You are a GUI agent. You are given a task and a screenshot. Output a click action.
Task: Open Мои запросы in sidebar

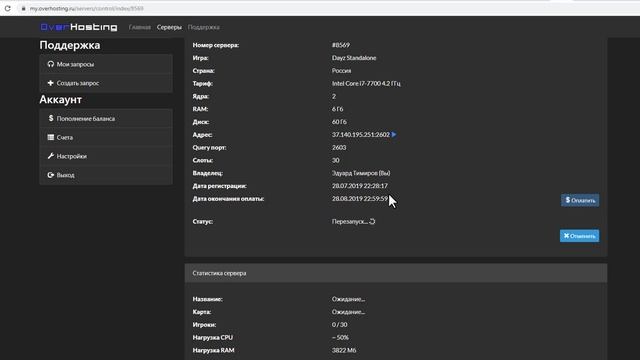pyautogui.click(x=106, y=64)
